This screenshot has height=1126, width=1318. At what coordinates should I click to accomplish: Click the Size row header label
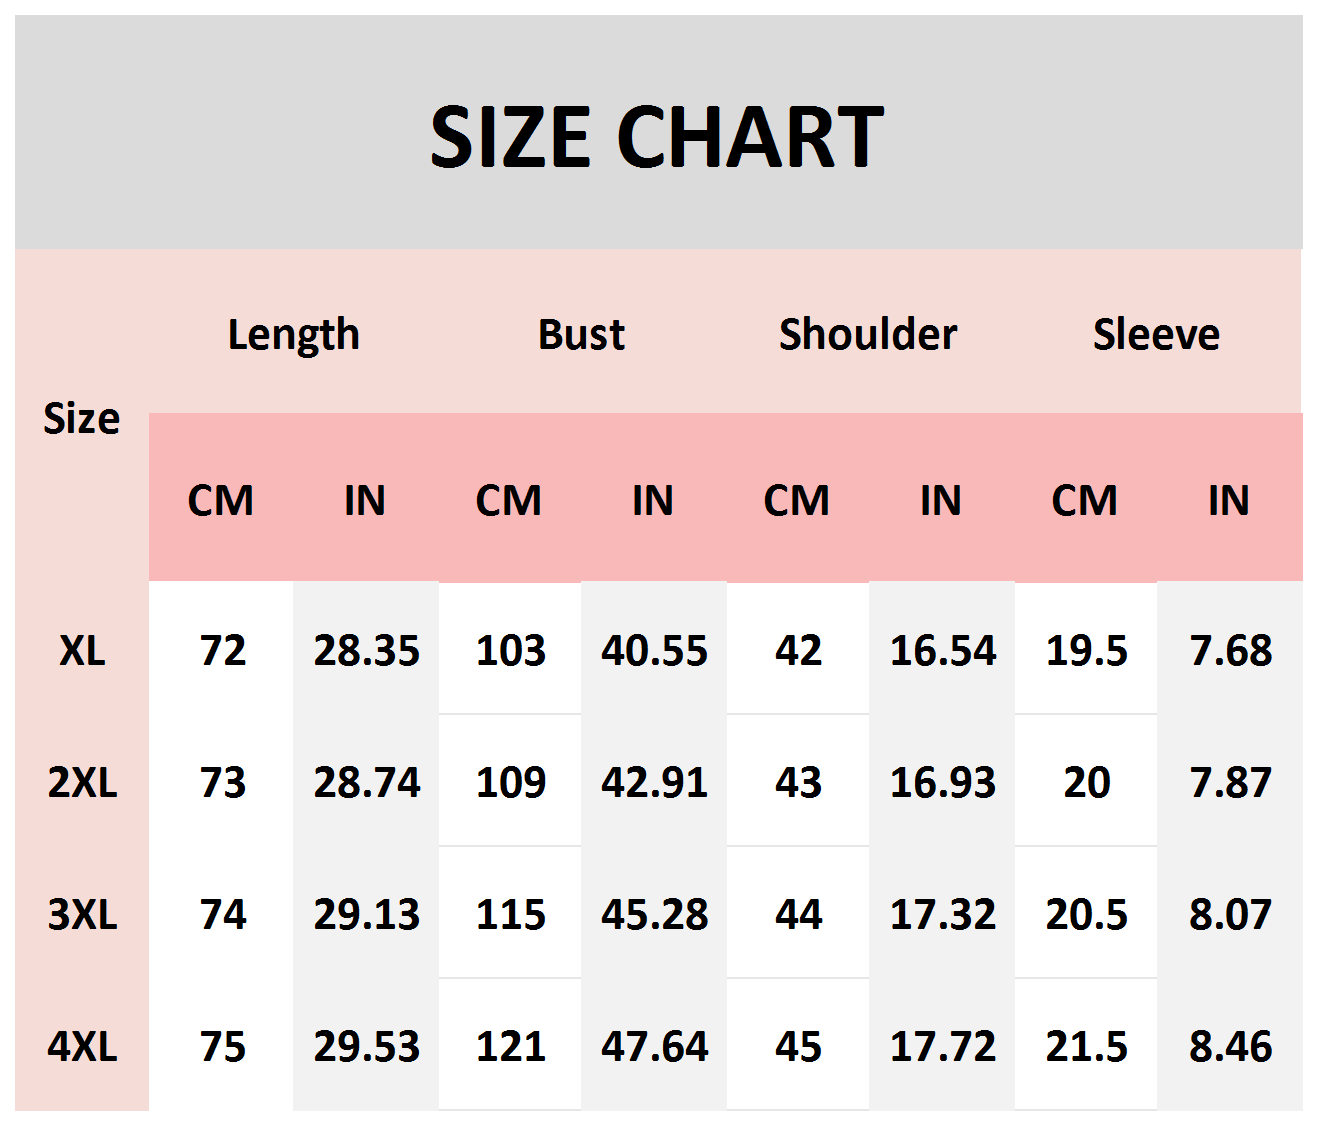(x=81, y=418)
